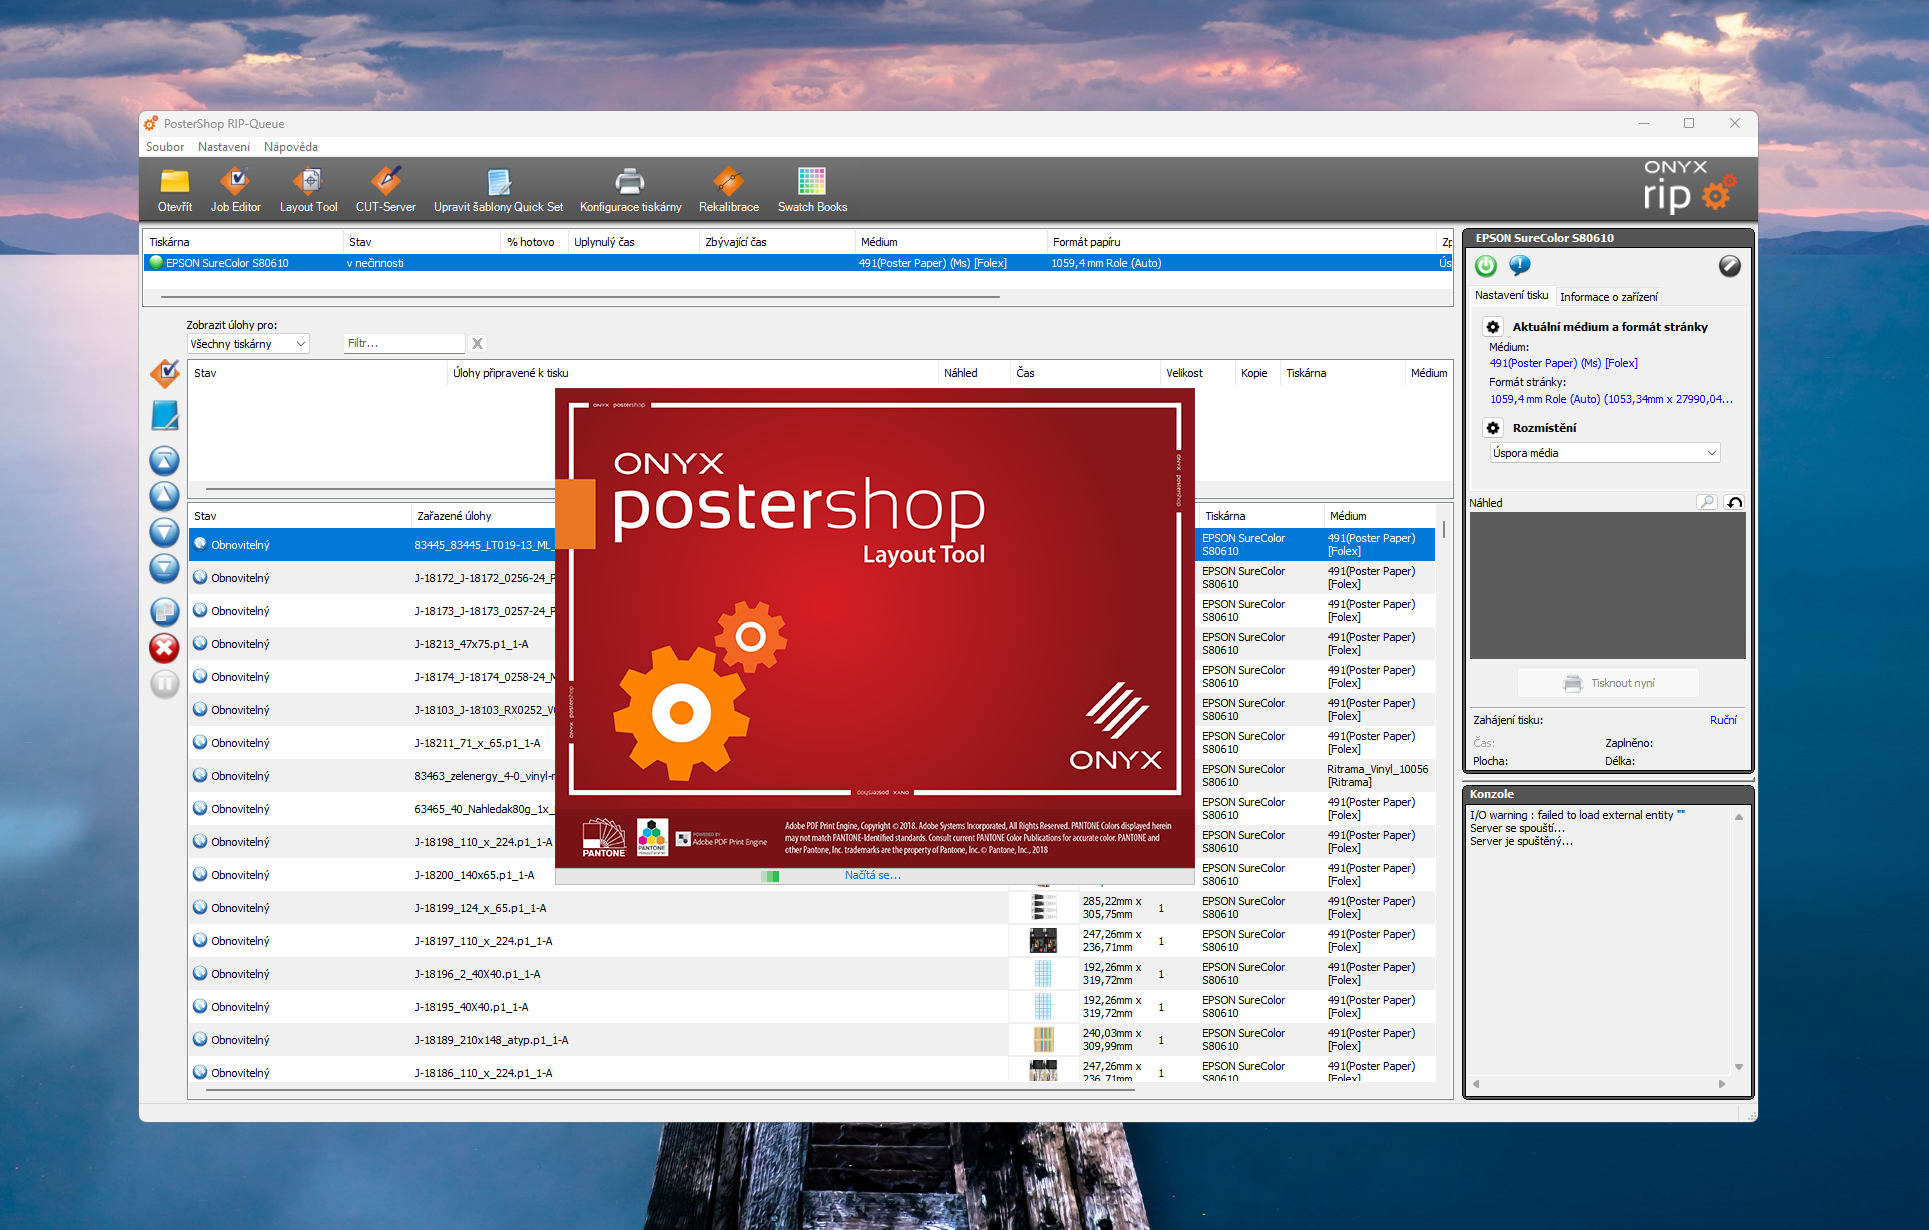Click the job editor checkmark sidebar icon
Image resolution: width=1929 pixels, height=1230 pixels.
tap(165, 373)
